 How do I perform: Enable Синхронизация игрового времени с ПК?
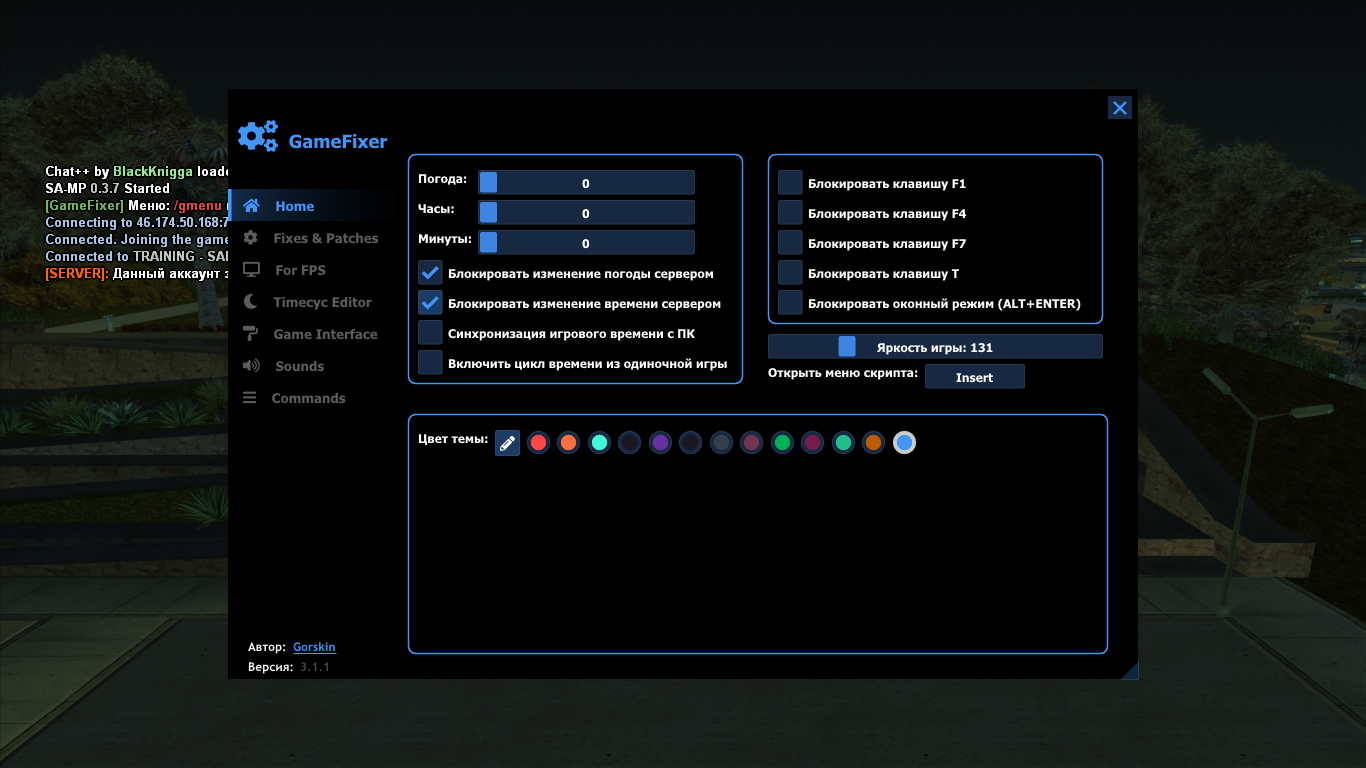click(x=431, y=333)
